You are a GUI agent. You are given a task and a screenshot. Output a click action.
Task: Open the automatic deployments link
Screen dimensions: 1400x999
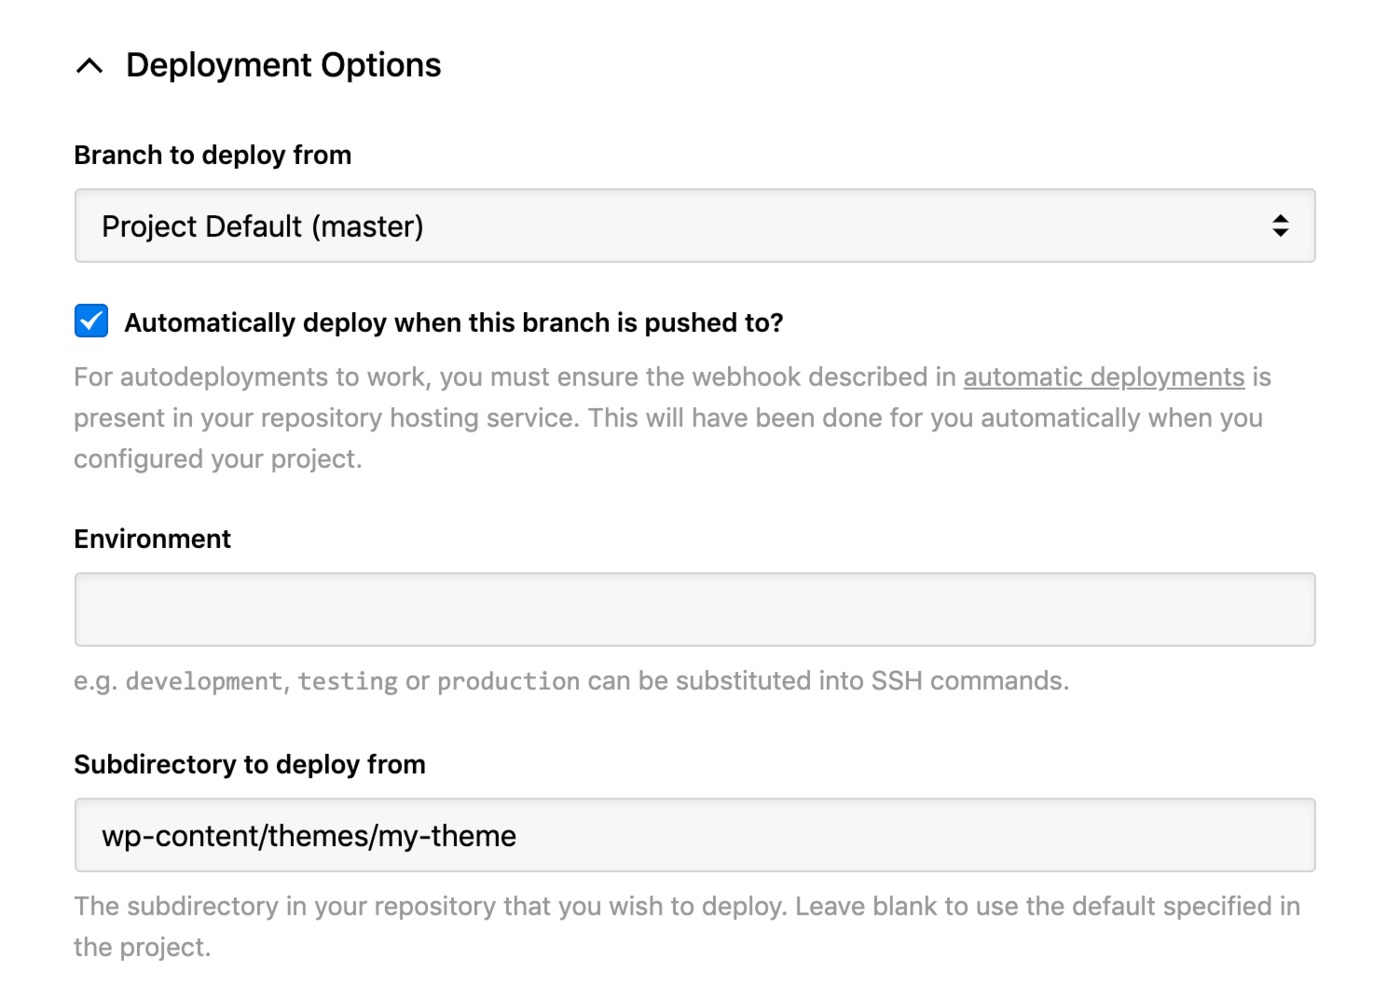(1104, 377)
